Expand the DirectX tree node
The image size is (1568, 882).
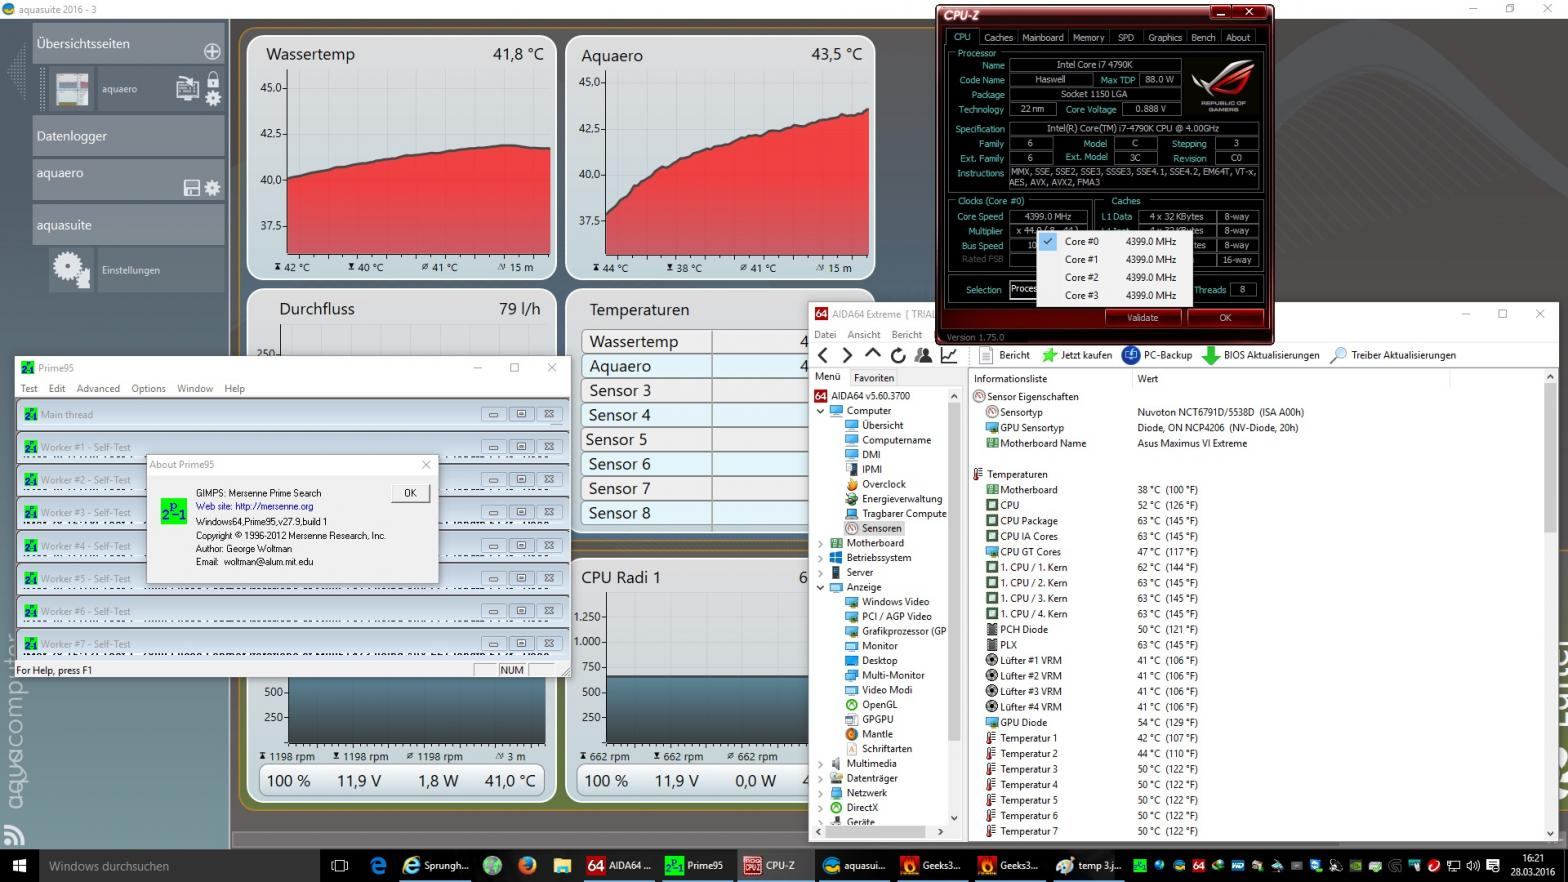pyautogui.click(x=821, y=807)
